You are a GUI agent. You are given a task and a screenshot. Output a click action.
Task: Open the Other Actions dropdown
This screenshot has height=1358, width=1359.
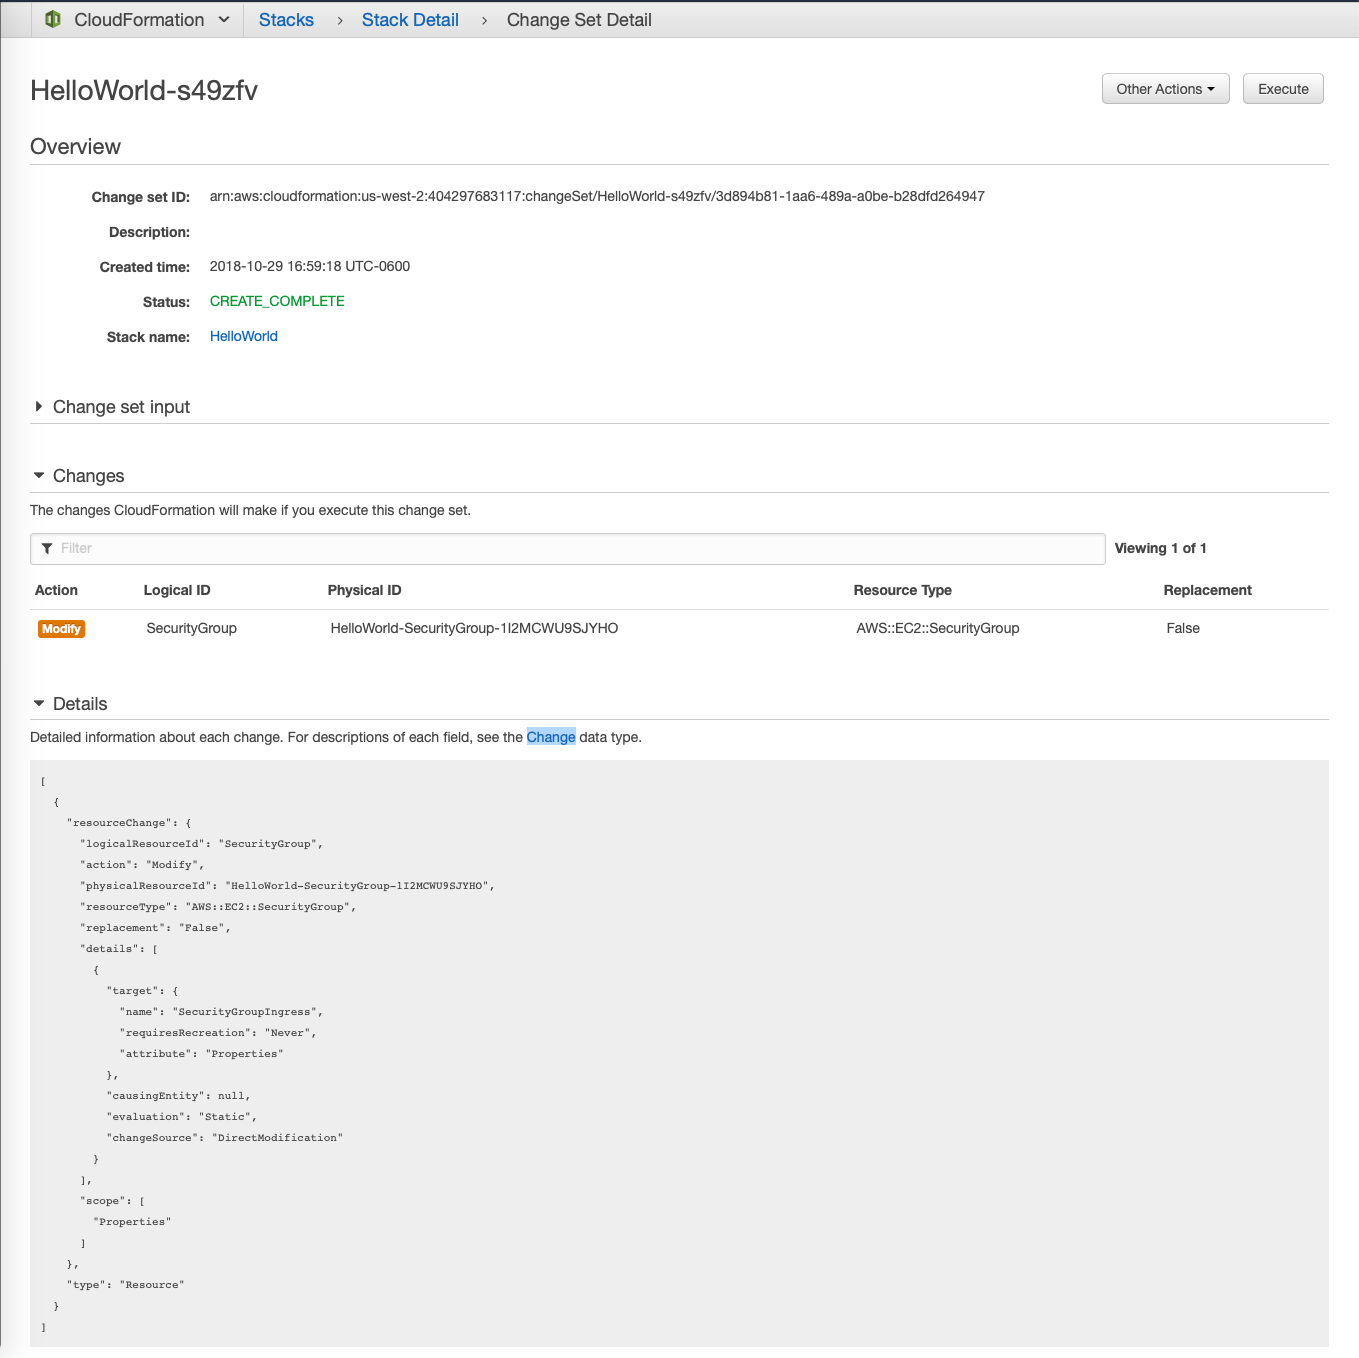click(1166, 89)
